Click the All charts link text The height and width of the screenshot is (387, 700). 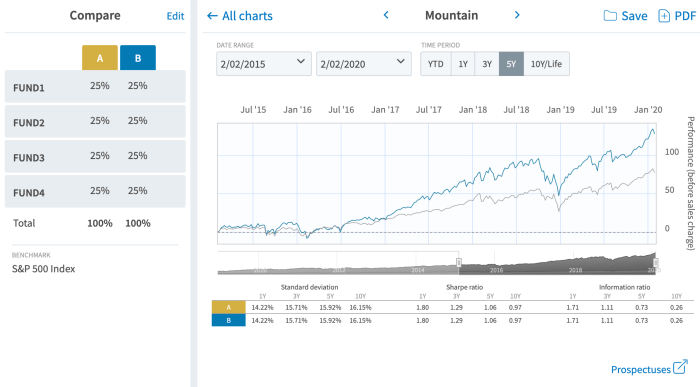coord(247,16)
